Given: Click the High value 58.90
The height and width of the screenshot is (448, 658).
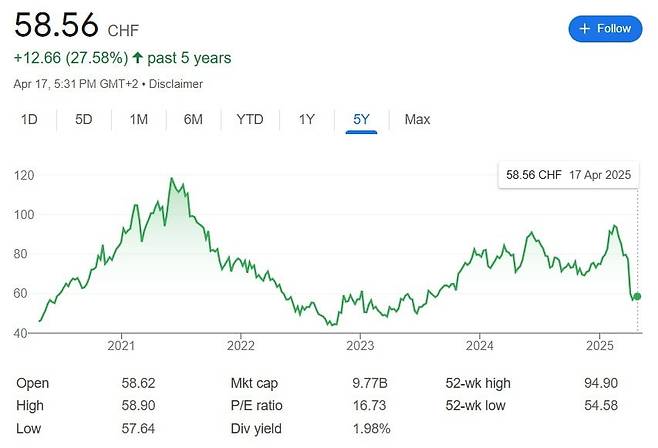Looking at the screenshot, I should (138, 406).
